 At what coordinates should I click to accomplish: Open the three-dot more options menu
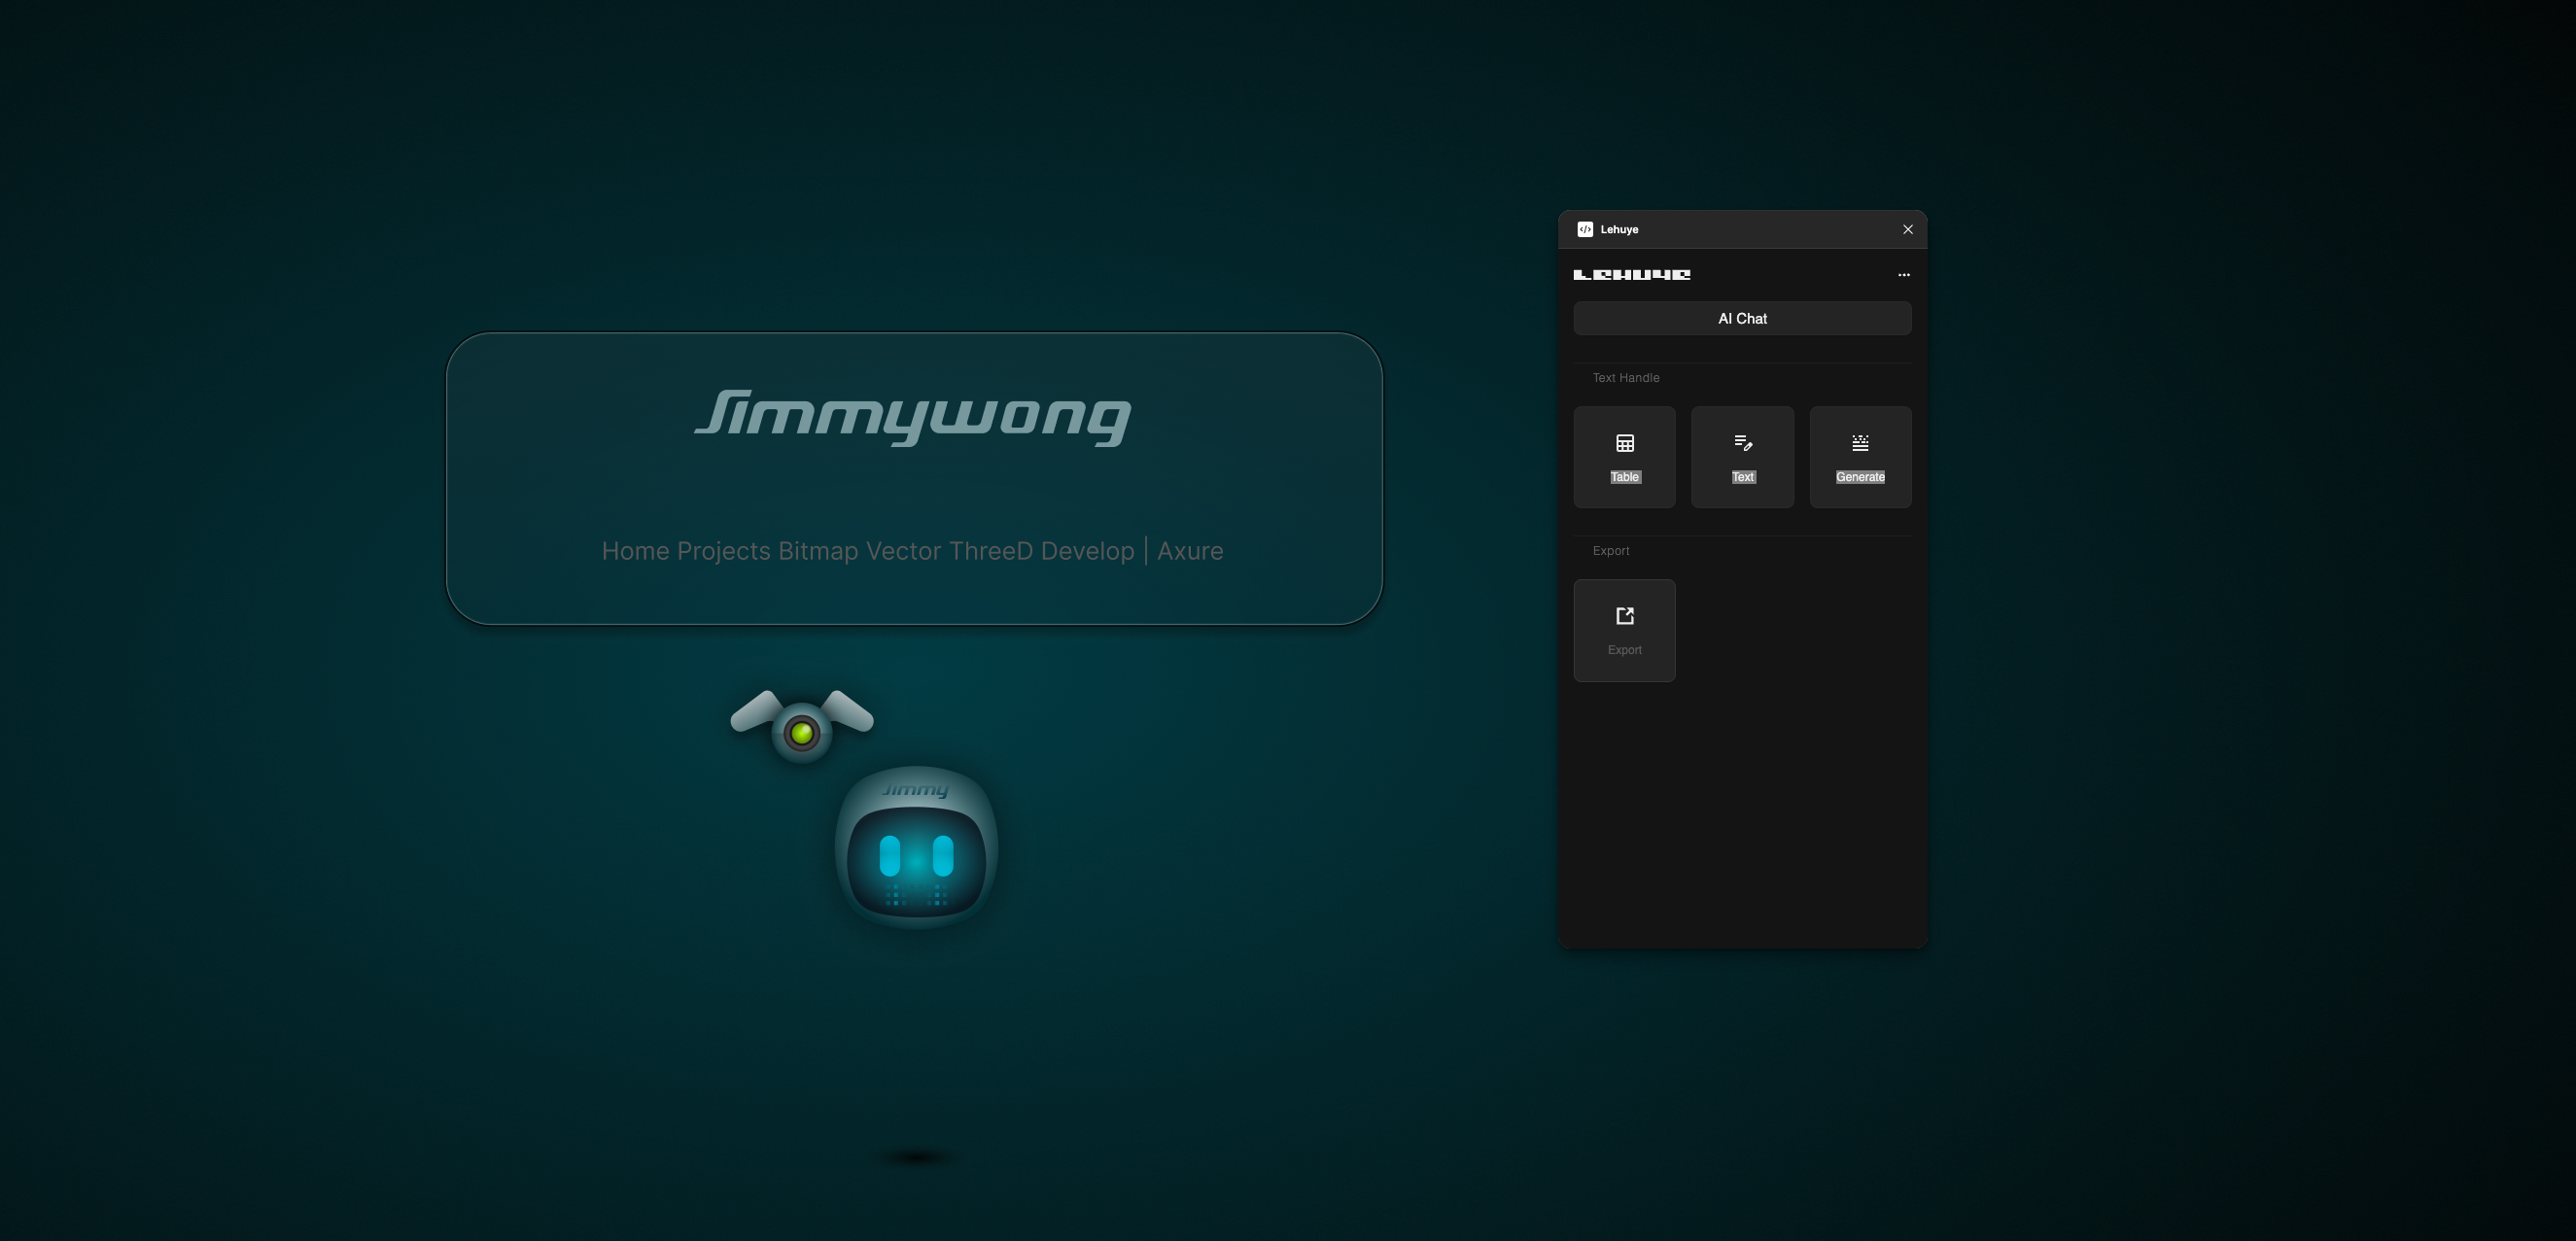click(1903, 274)
